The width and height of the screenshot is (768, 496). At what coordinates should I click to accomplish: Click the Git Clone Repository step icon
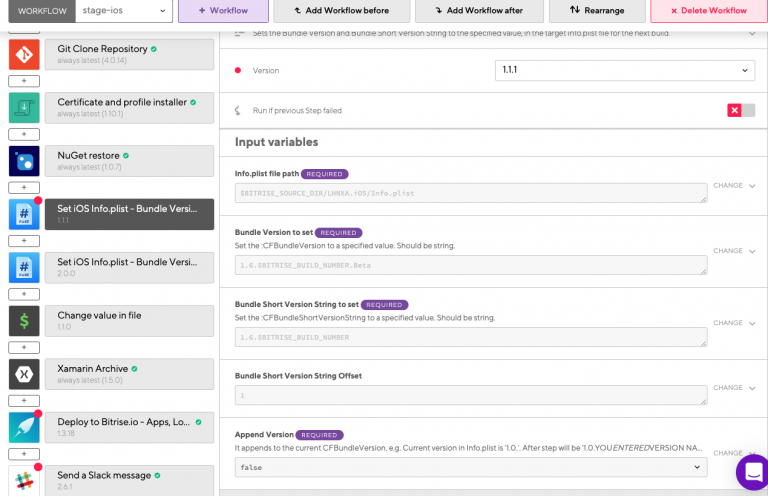pyautogui.click(x=24, y=54)
